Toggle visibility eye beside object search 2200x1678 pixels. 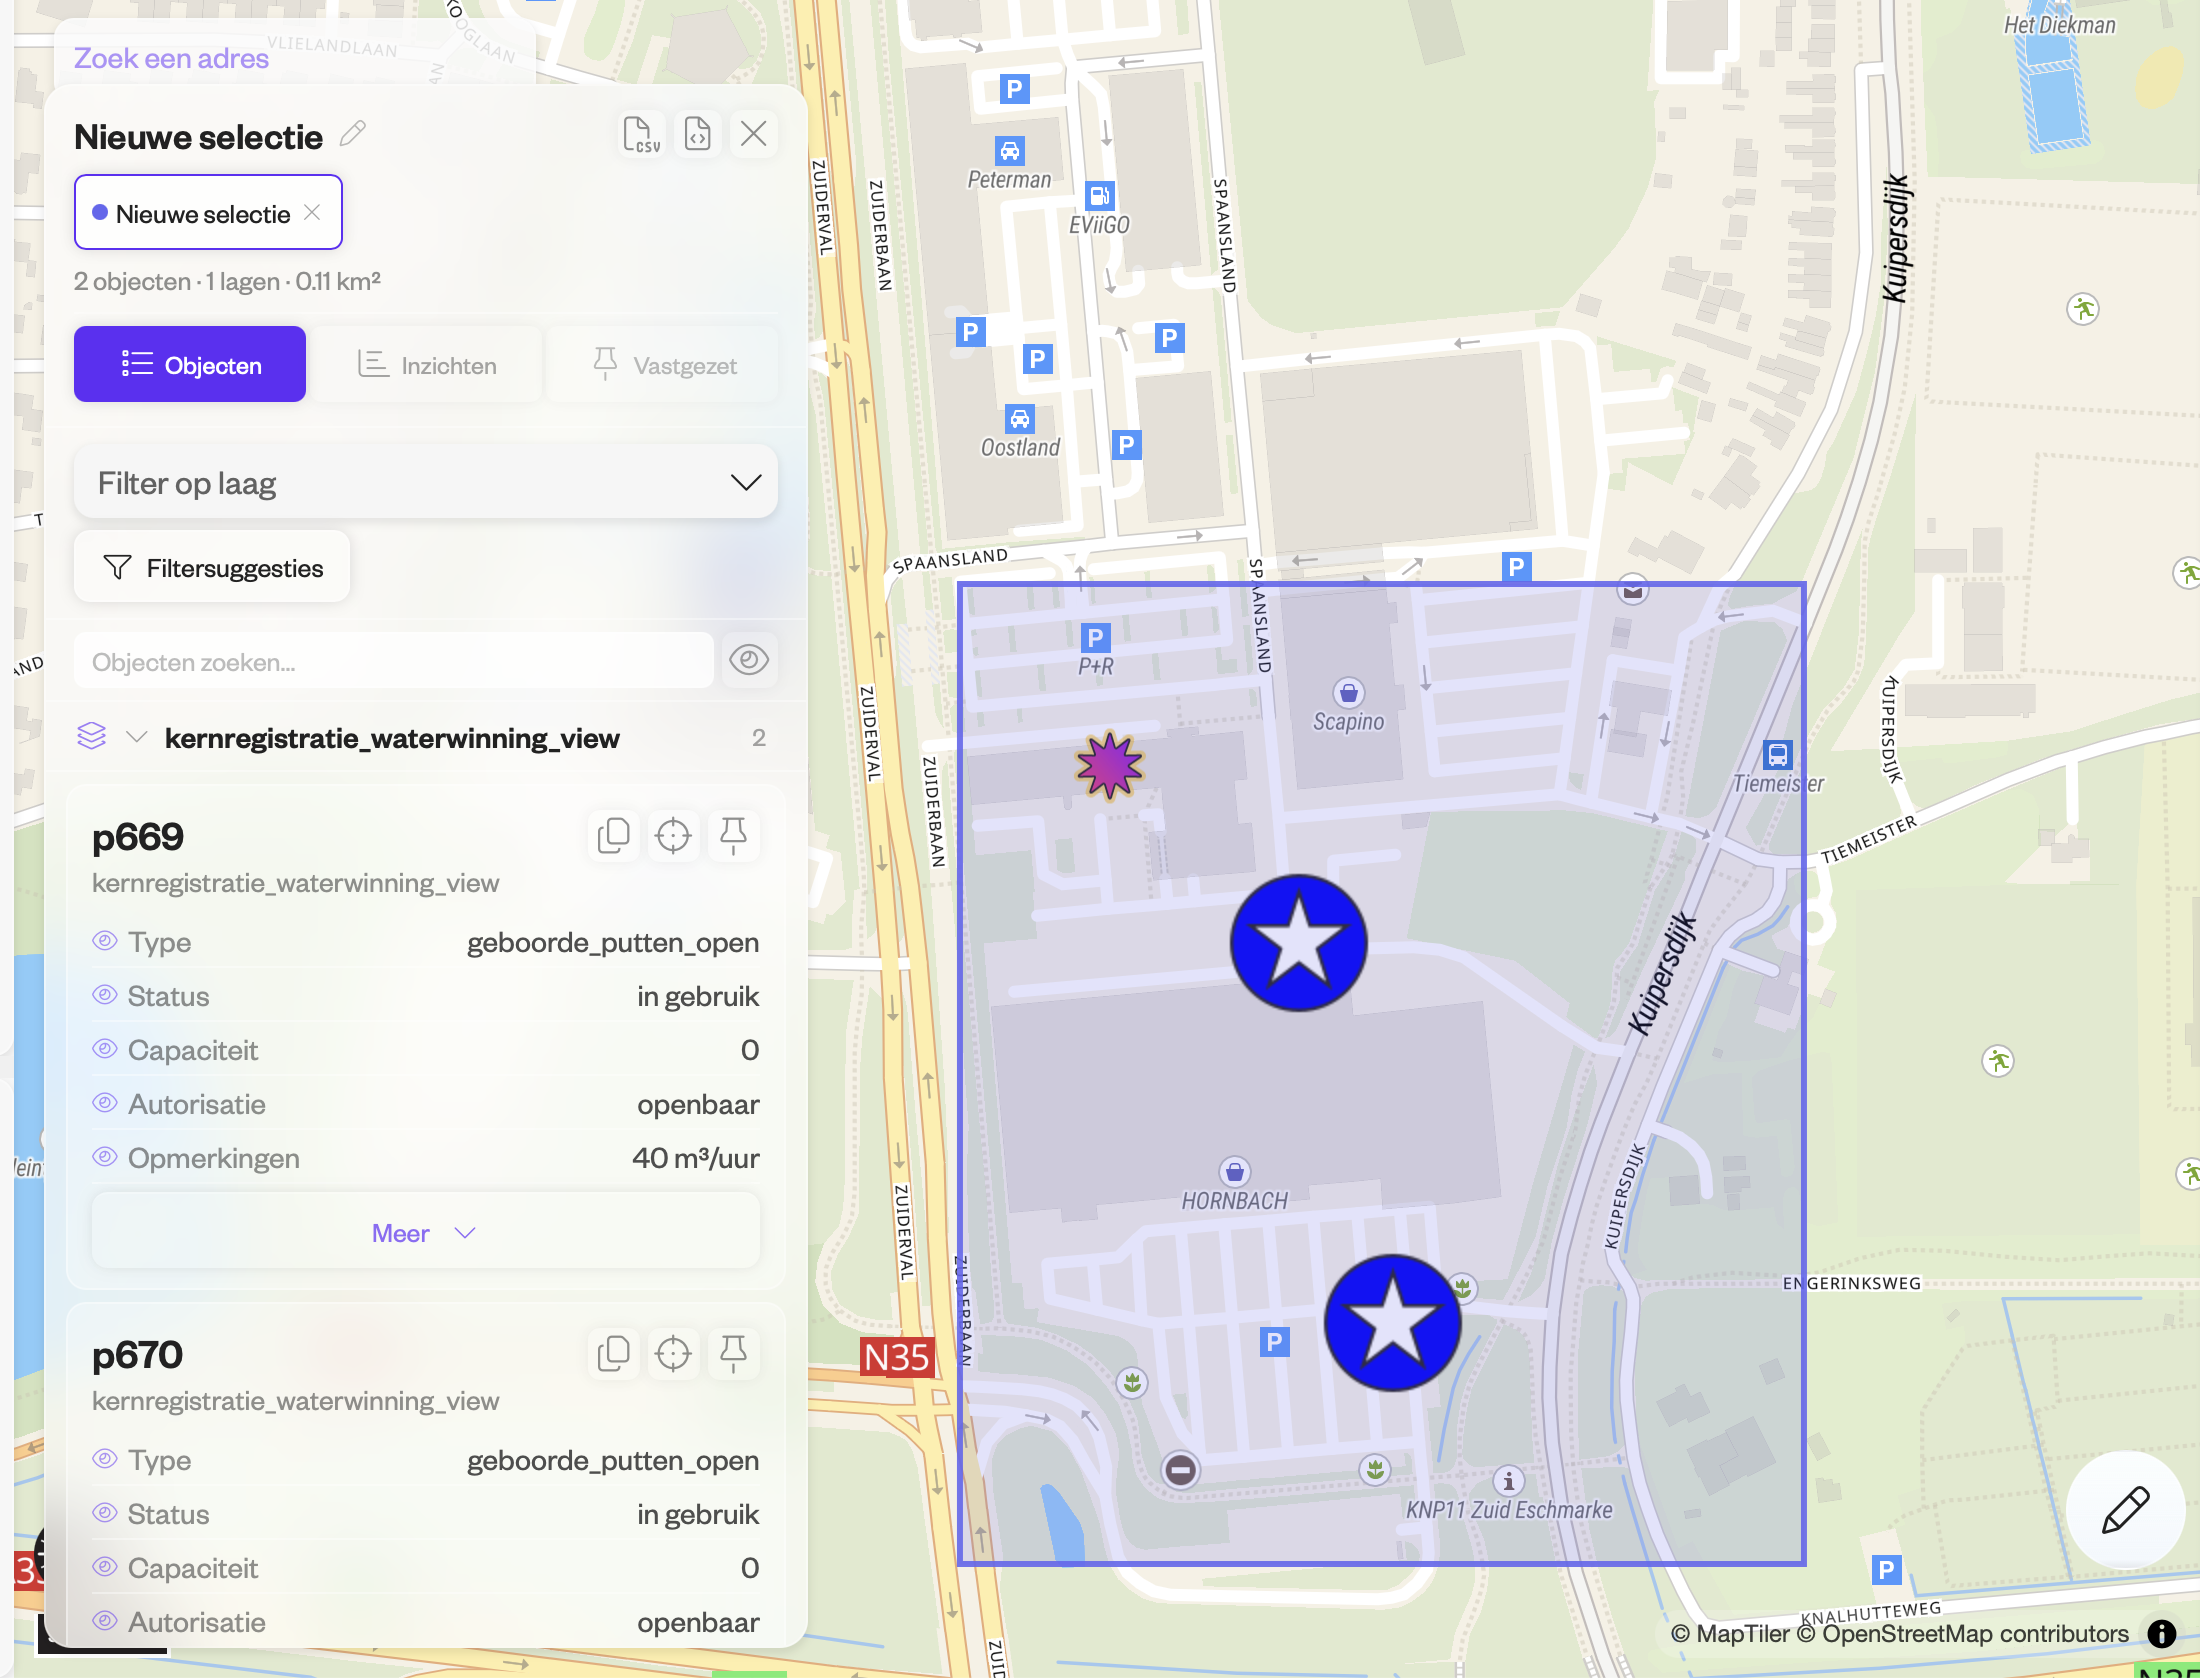tap(749, 660)
